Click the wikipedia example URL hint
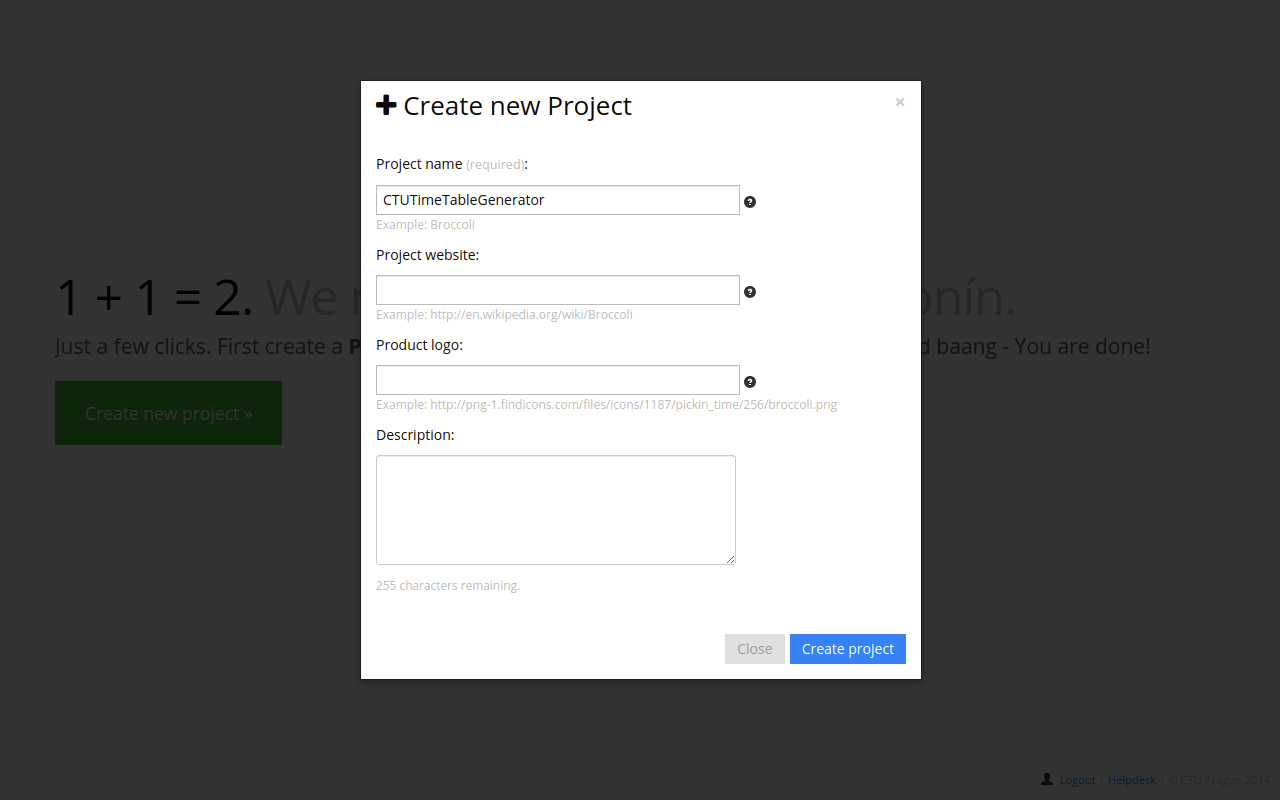Image resolution: width=1280 pixels, height=800 pixels. tap(504, 315)
